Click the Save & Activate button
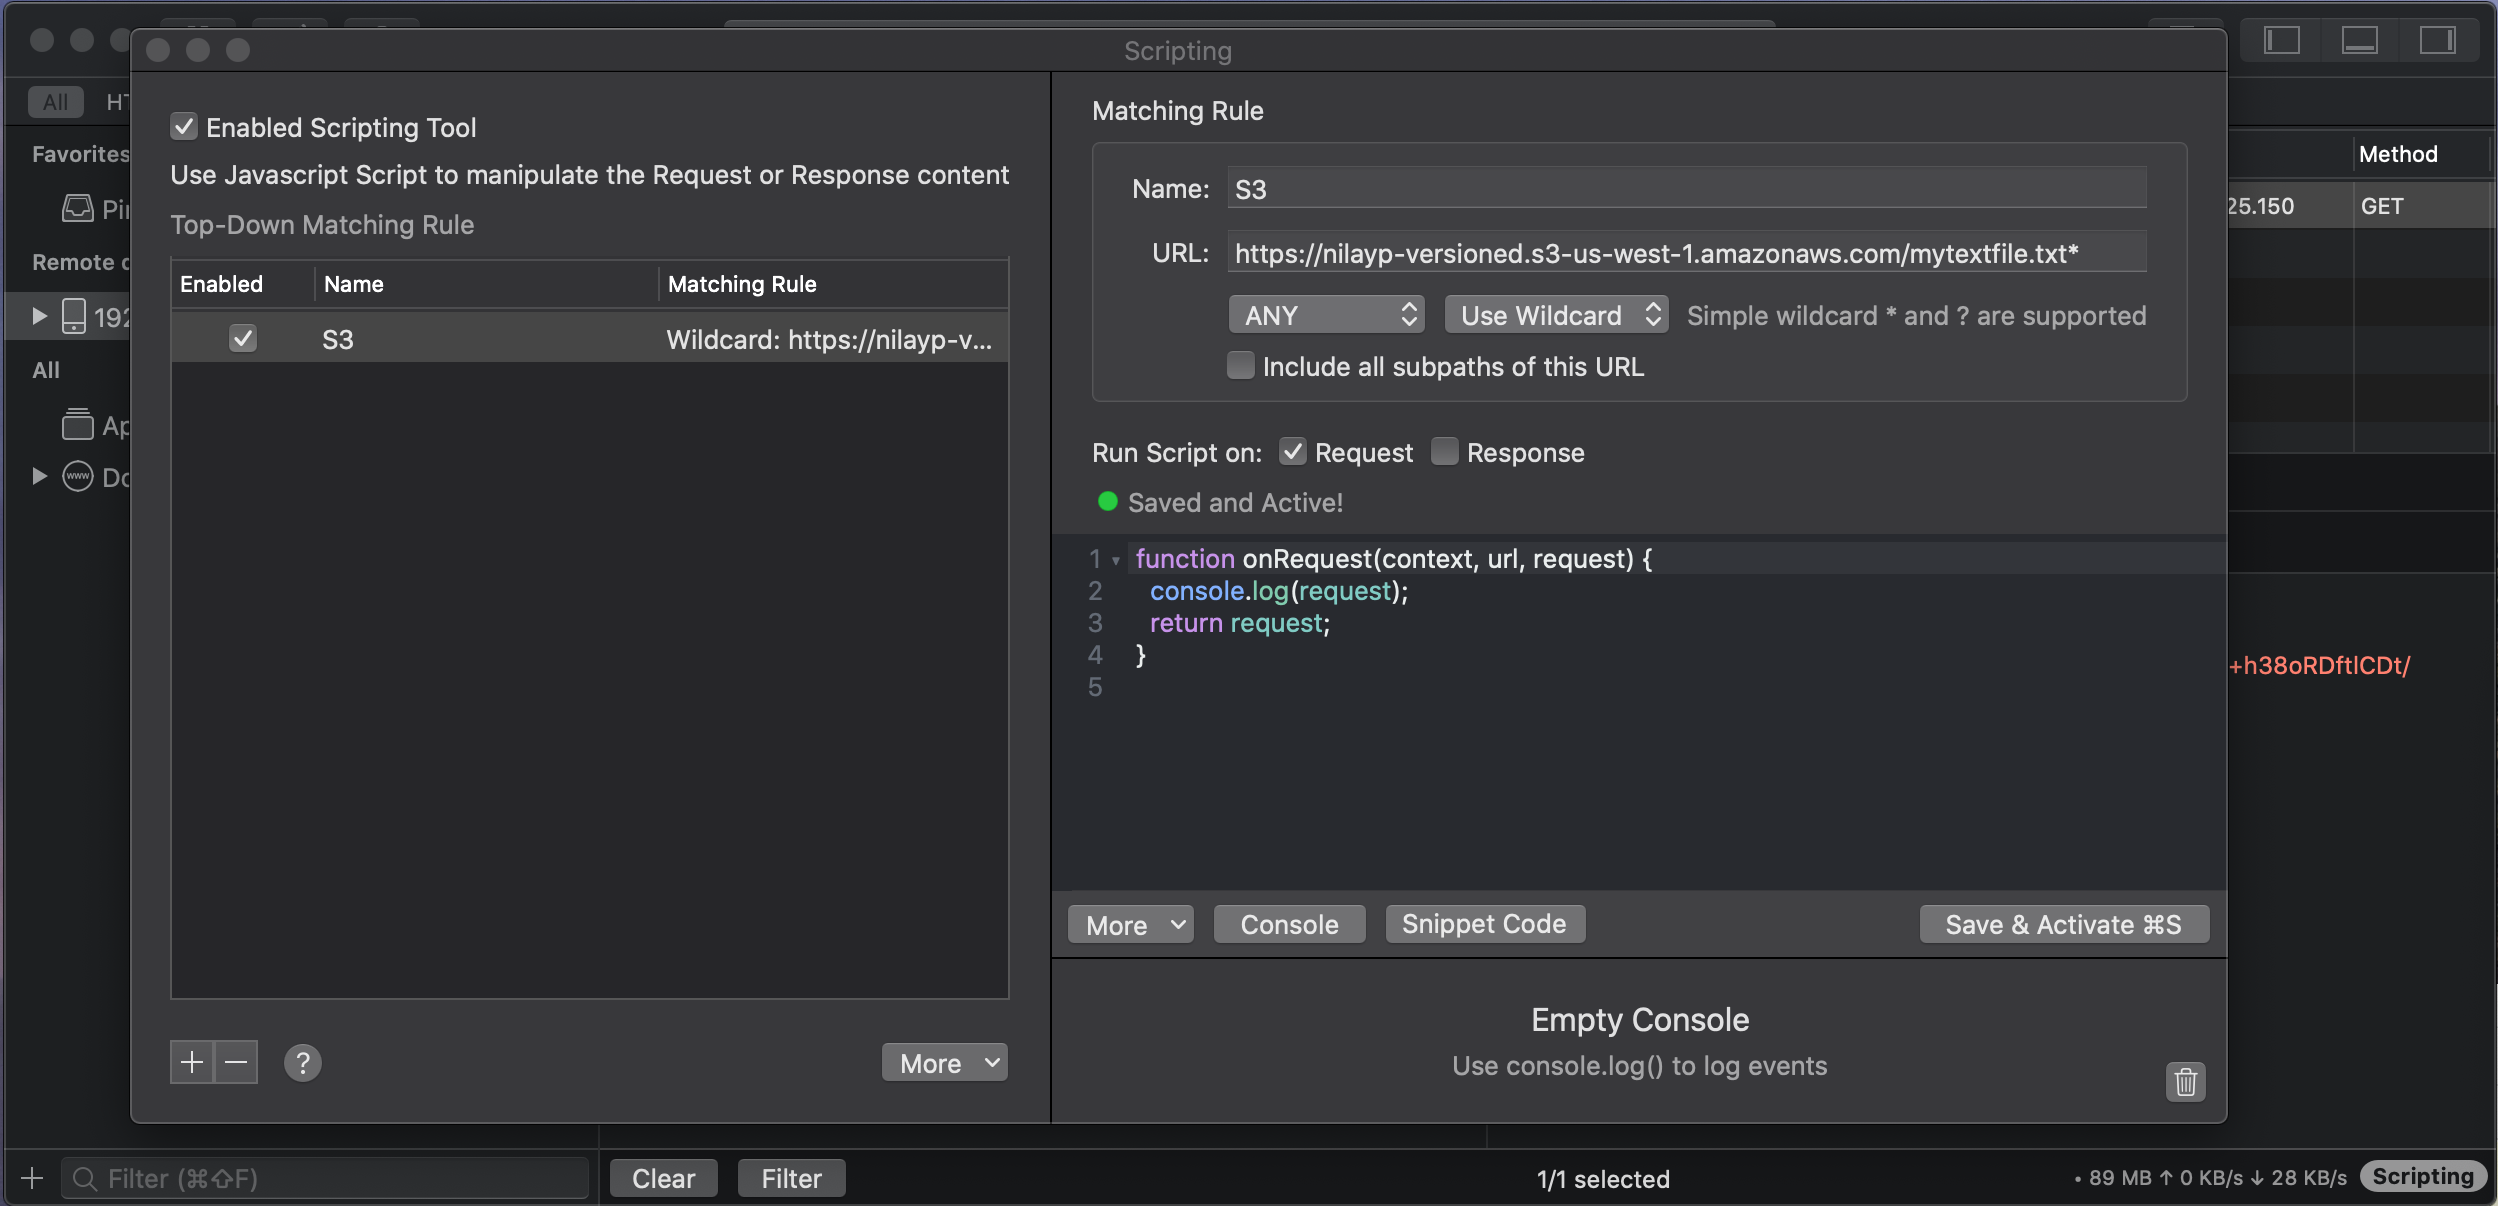This screenshot has width=2498, height=1206. pos(2064,924)
